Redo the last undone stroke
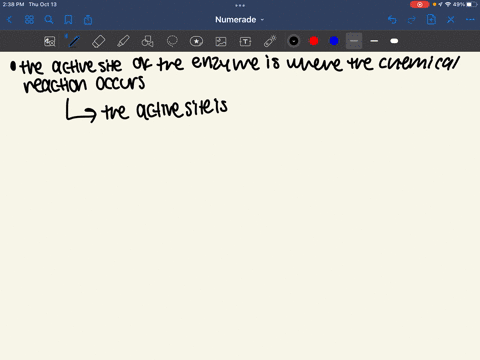 pos(412,20)
